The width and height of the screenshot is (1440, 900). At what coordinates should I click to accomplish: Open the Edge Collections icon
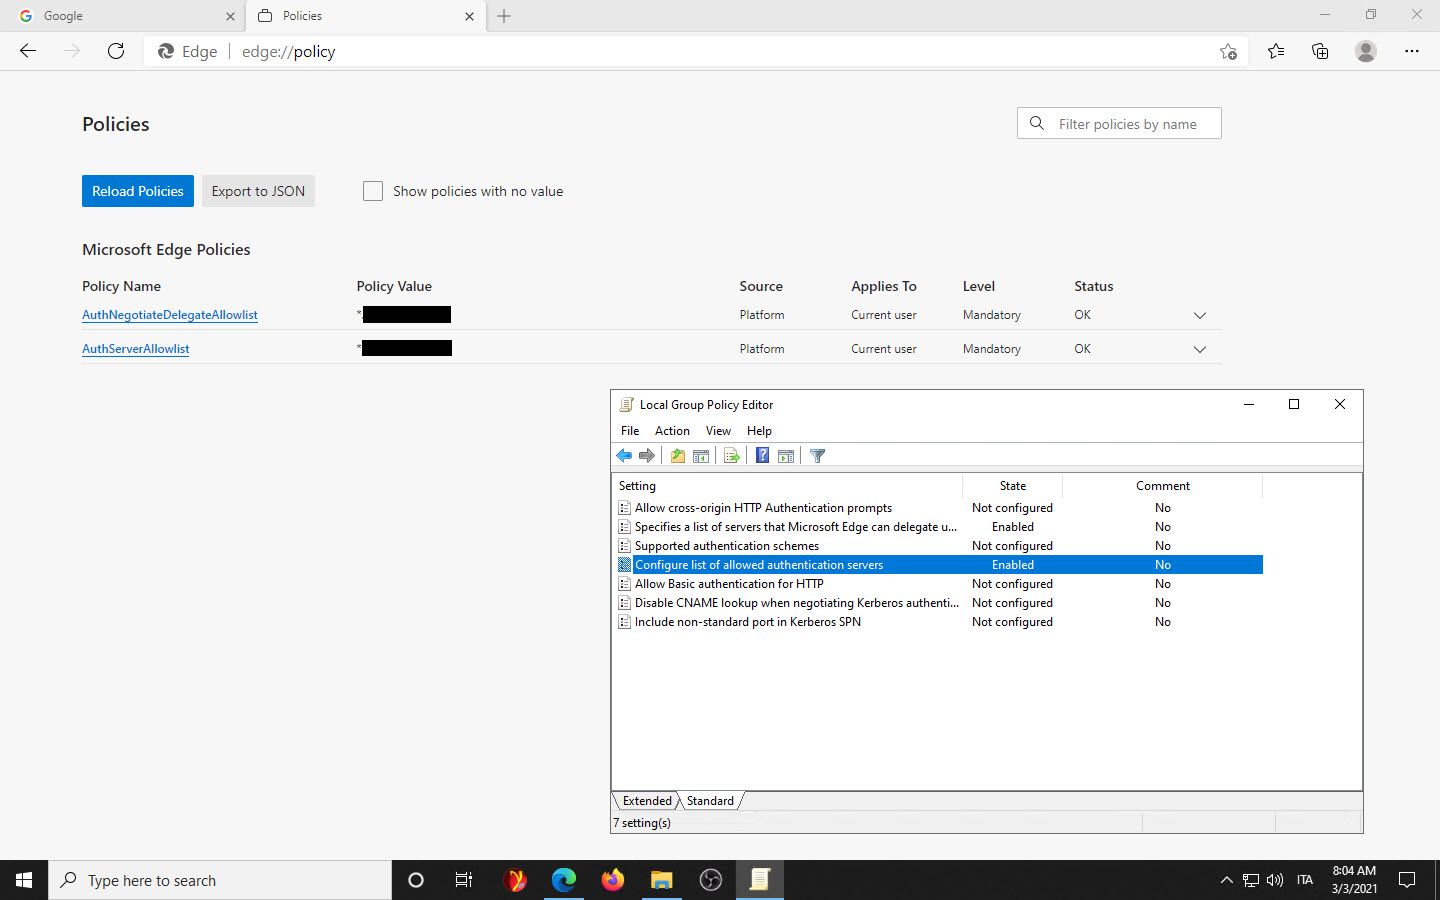pyautogui.click(x=1320, y=51)
